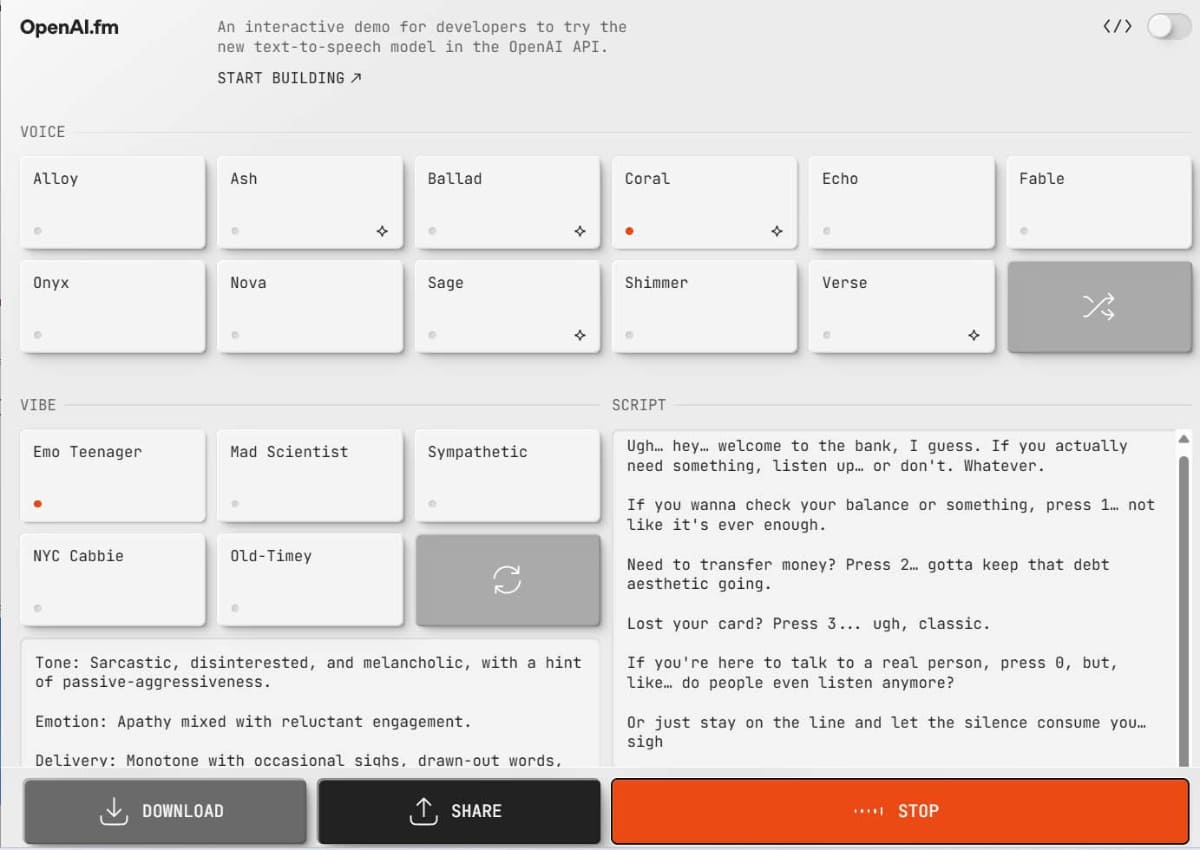The height and width of the screenshot is (850, 1200).
Task: Select the Ballad voice
Action: click(507, 202)
